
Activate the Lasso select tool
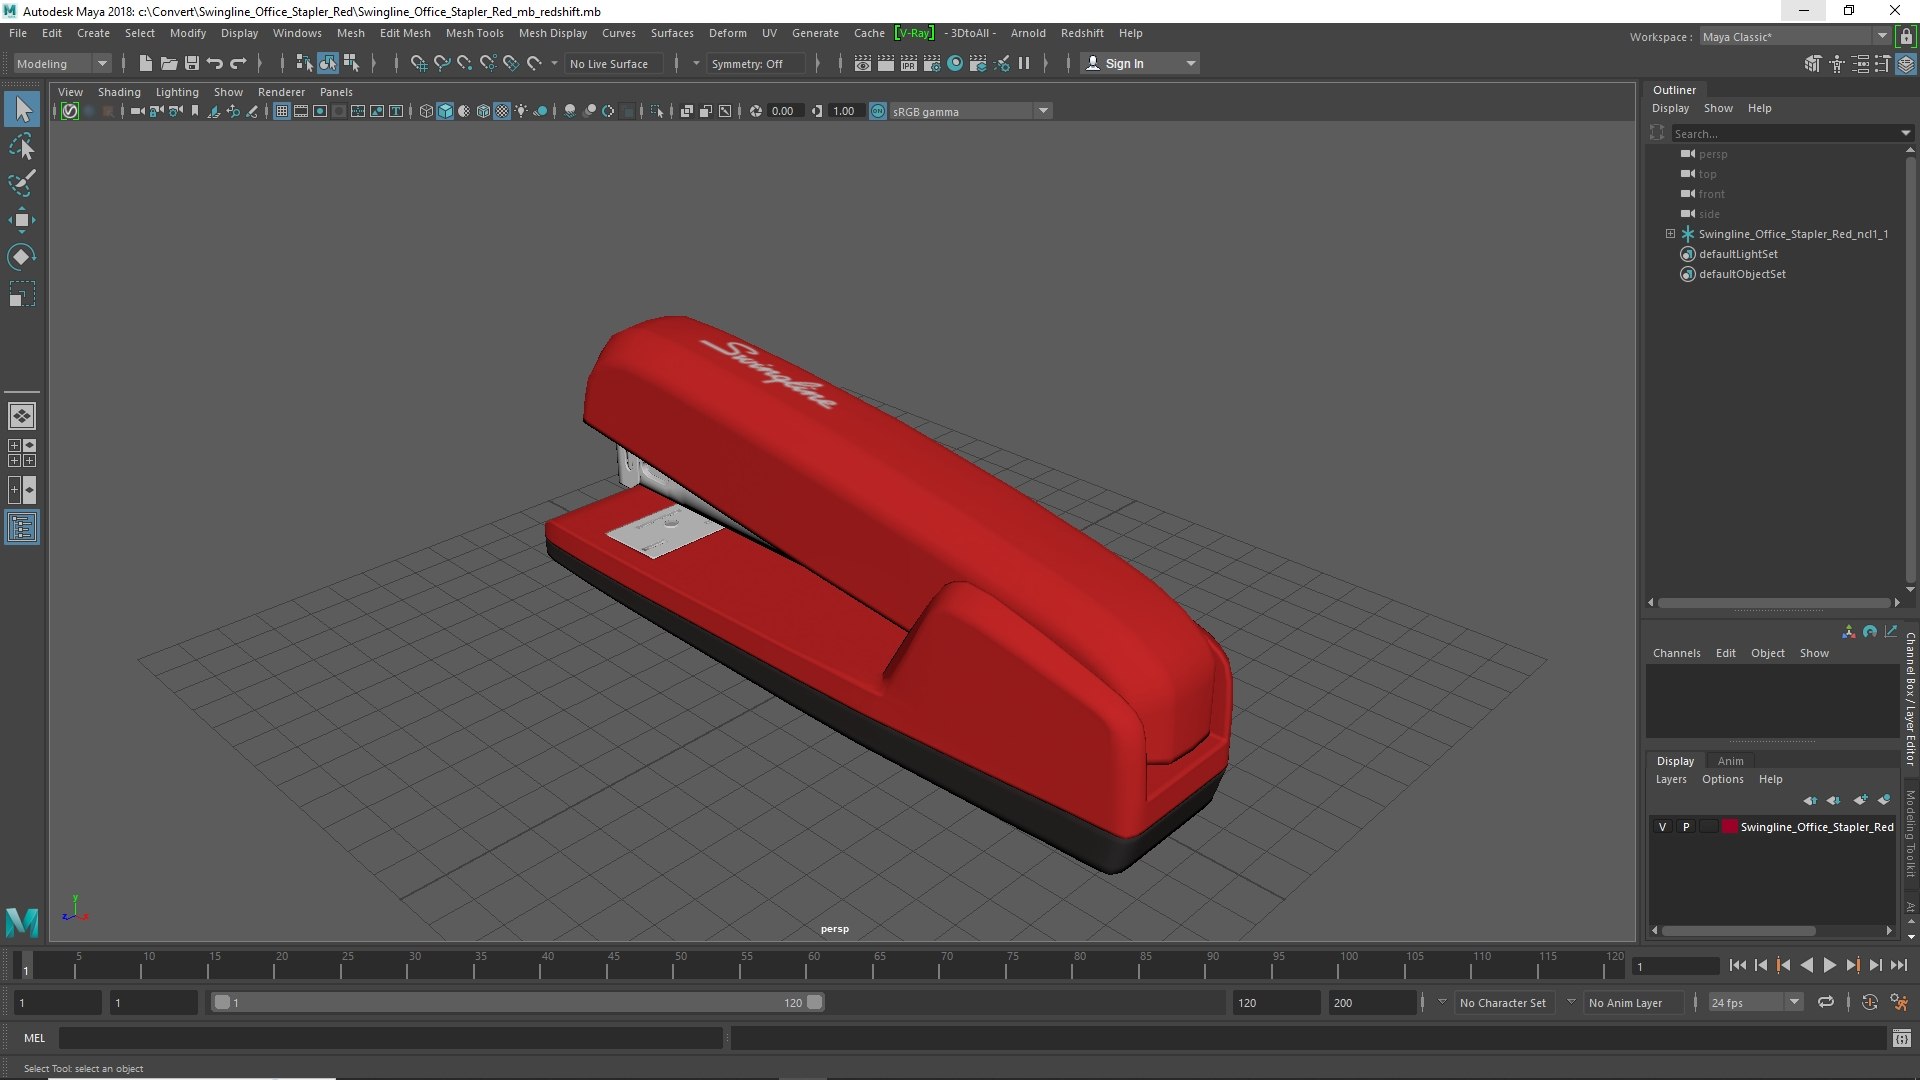click(x=22, y=147)
